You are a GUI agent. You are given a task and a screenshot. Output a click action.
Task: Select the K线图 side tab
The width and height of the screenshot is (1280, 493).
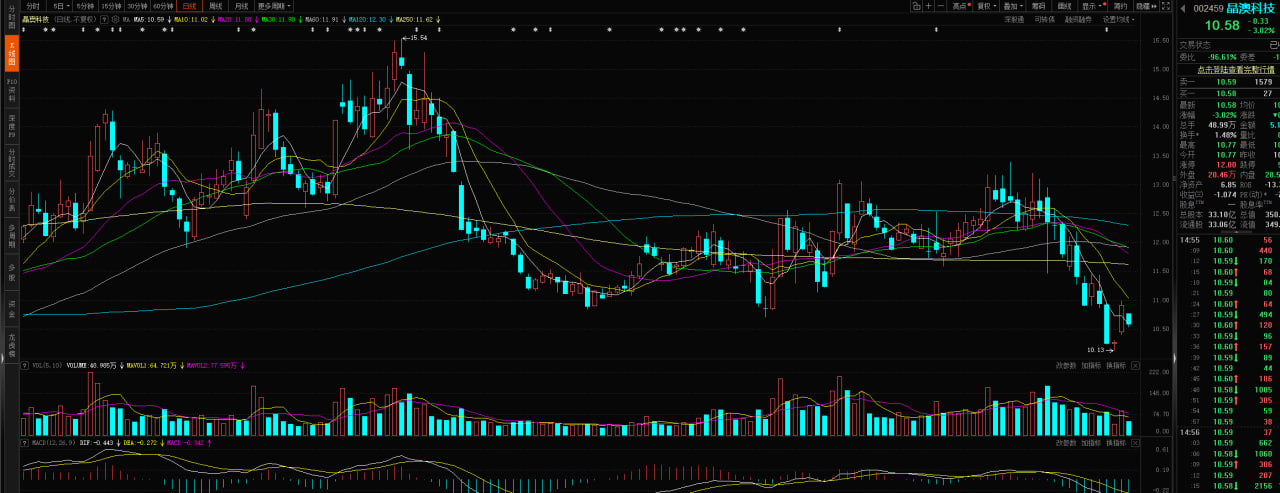coord(12,55)
